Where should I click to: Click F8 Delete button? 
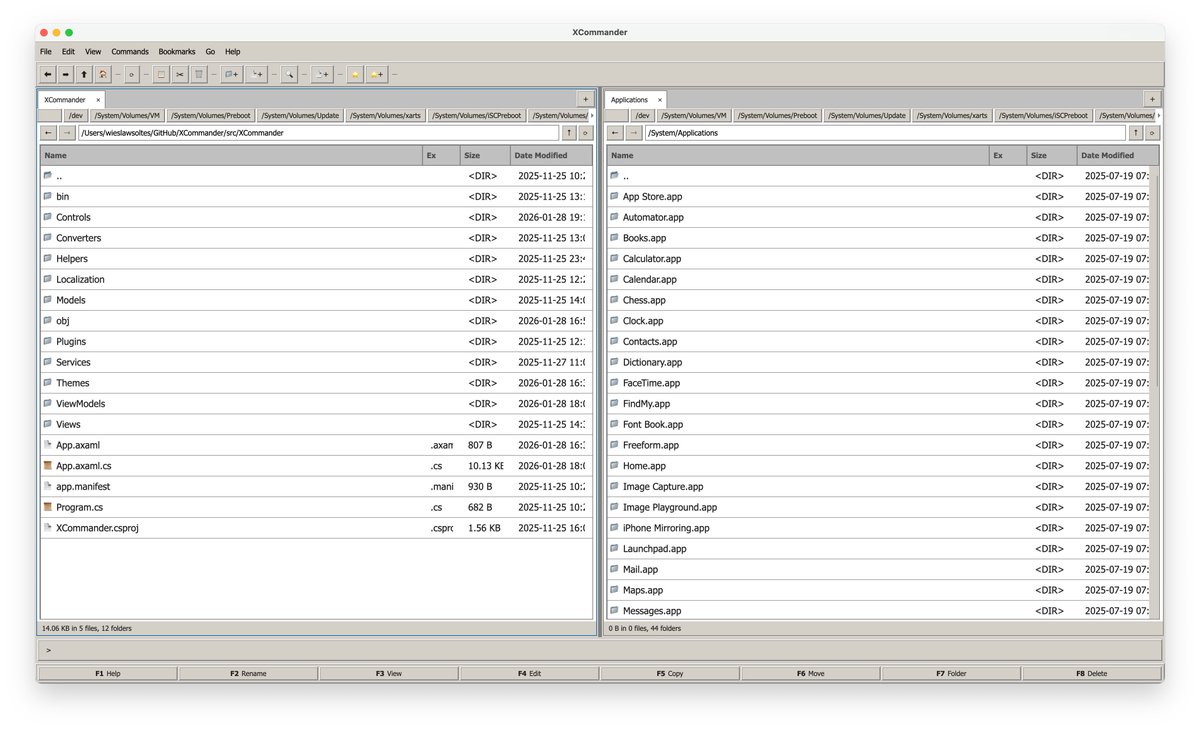[1092, 674]
